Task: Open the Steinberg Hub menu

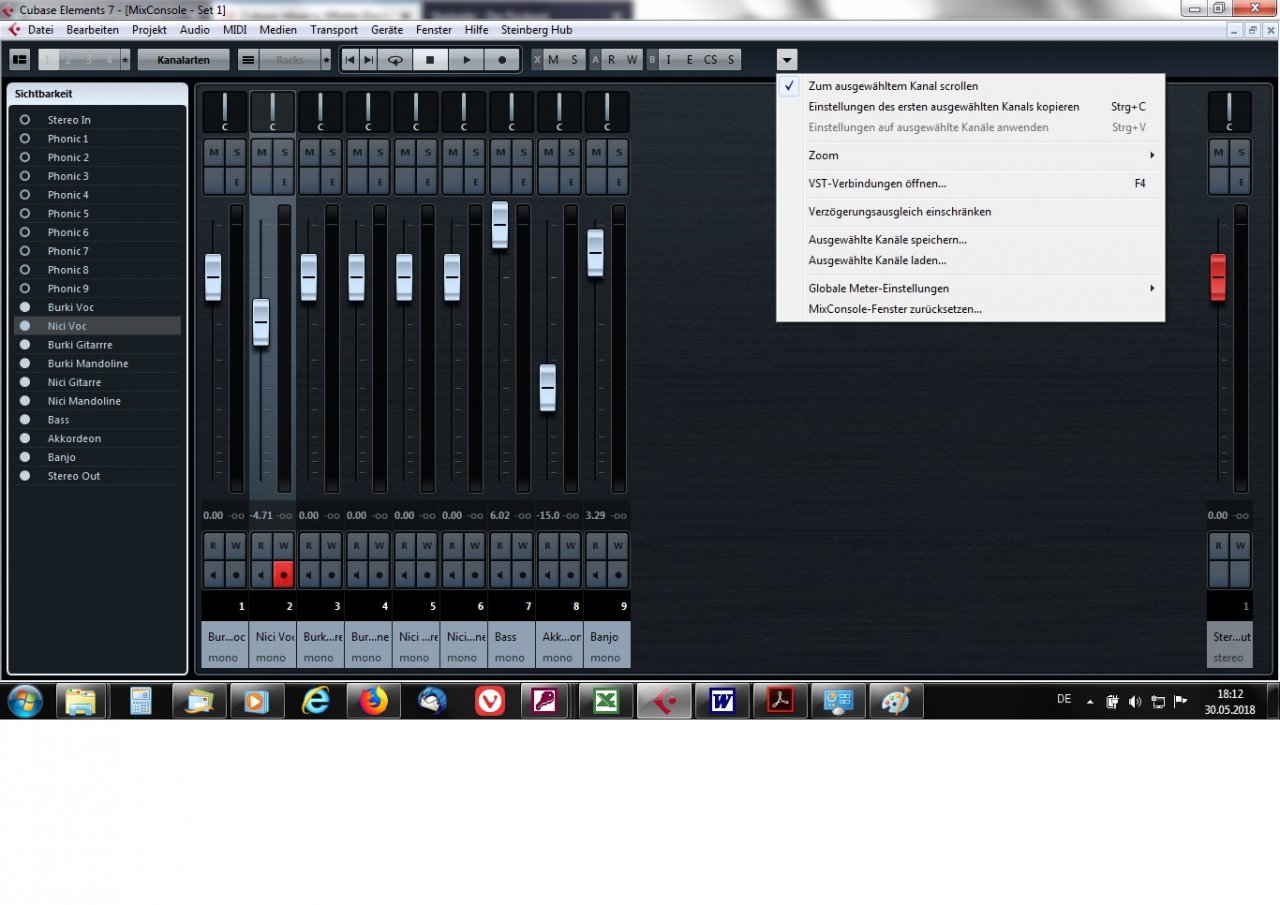Action: pos(537,30)
